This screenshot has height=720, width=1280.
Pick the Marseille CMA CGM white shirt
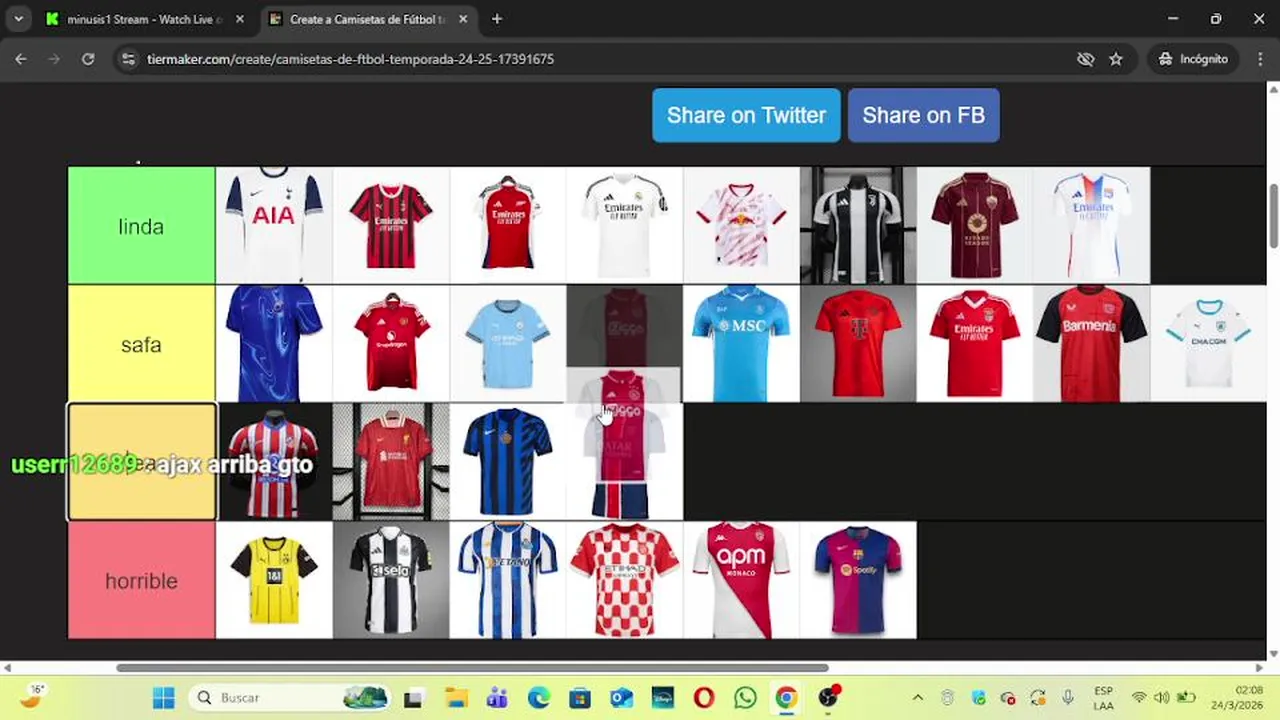1209,343
